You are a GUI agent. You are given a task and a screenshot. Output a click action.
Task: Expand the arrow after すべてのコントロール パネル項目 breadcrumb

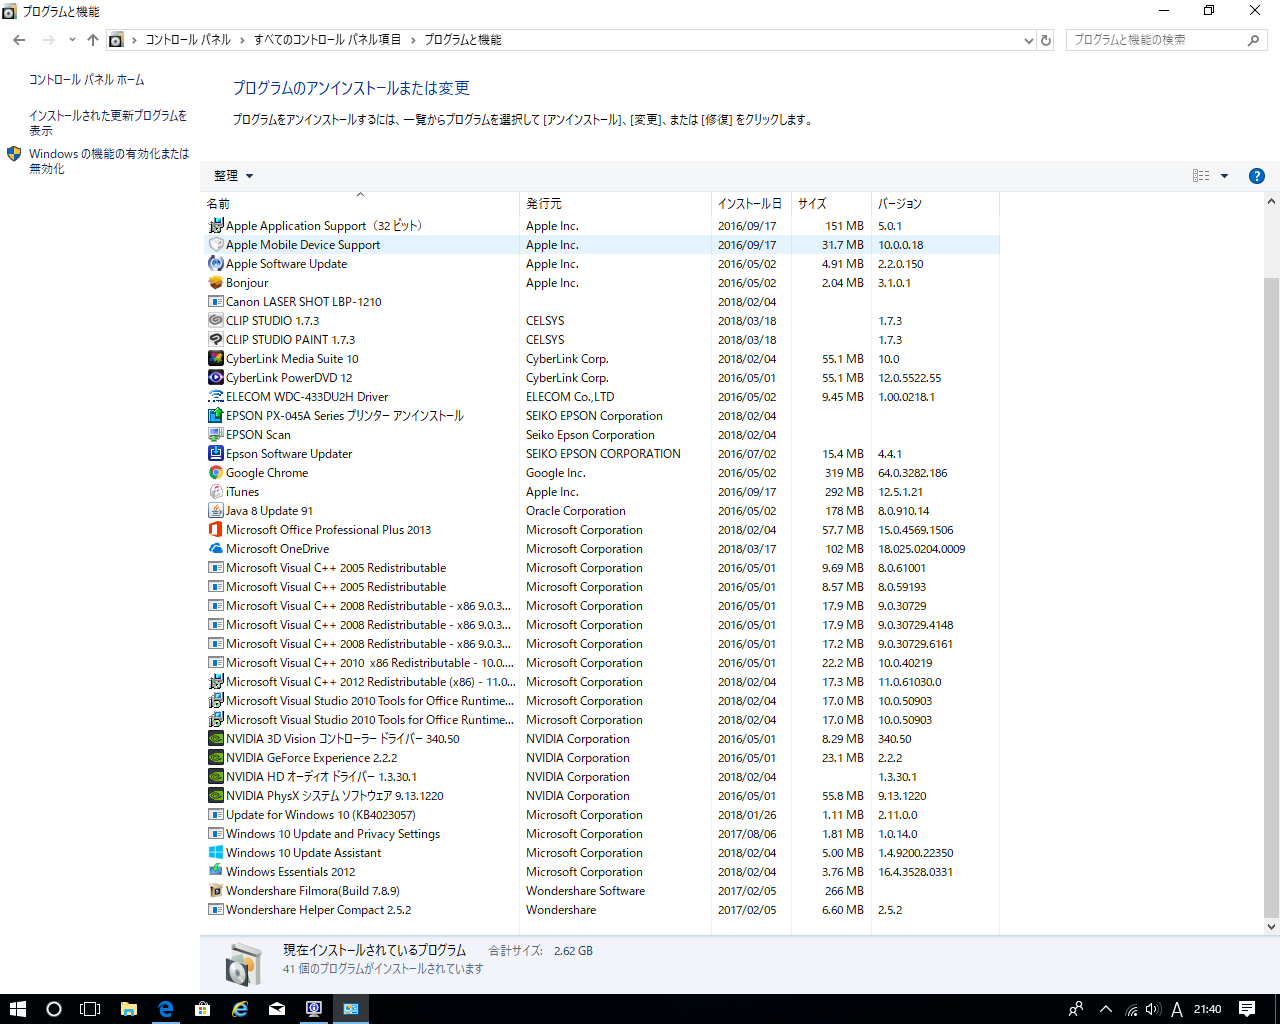click(x=412, y=40)
